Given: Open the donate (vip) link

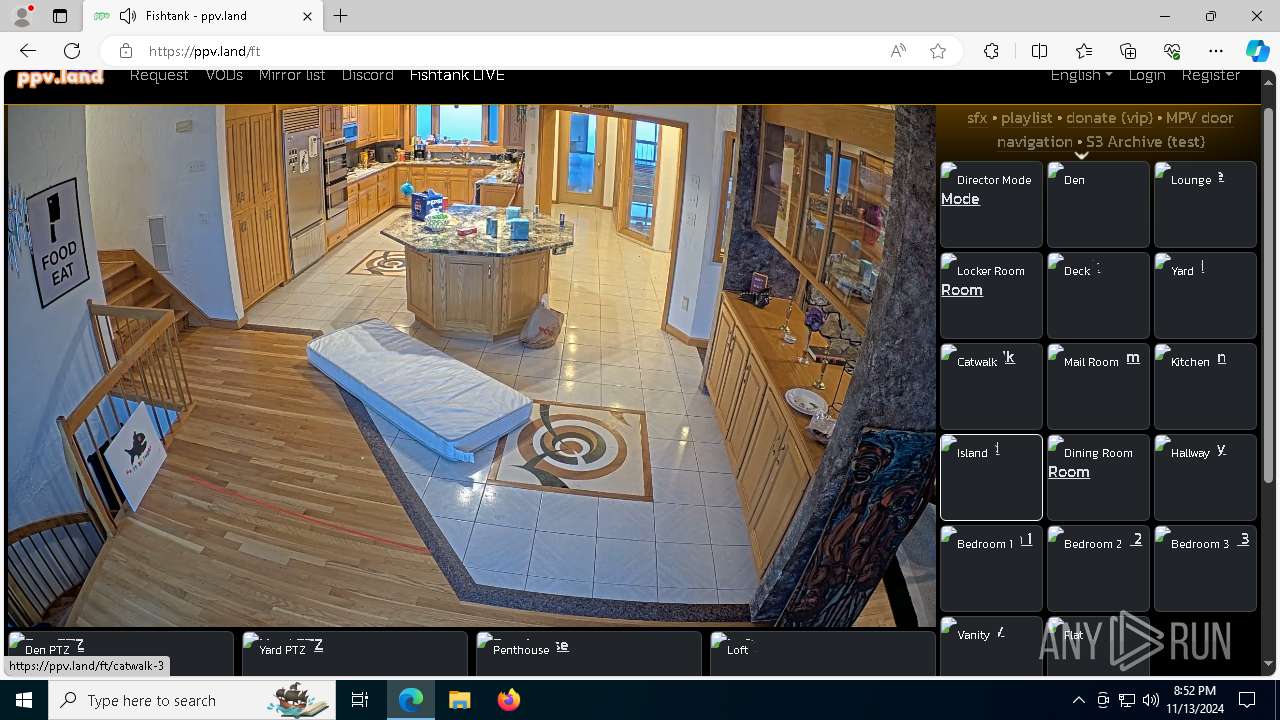Looking at the screenshot, I should pos(1109,118).
